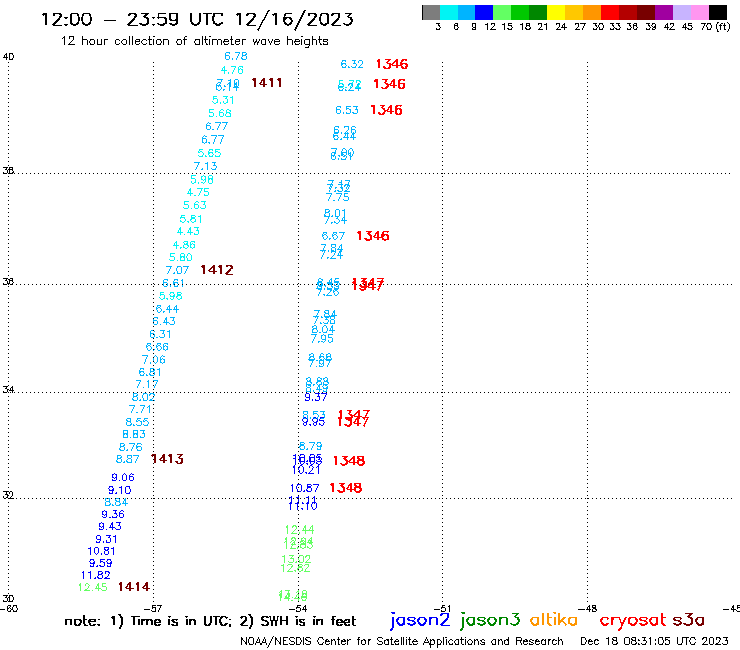Click the wave height value "5.31"
The image size is (740, 650).
[x=223, y=100]
